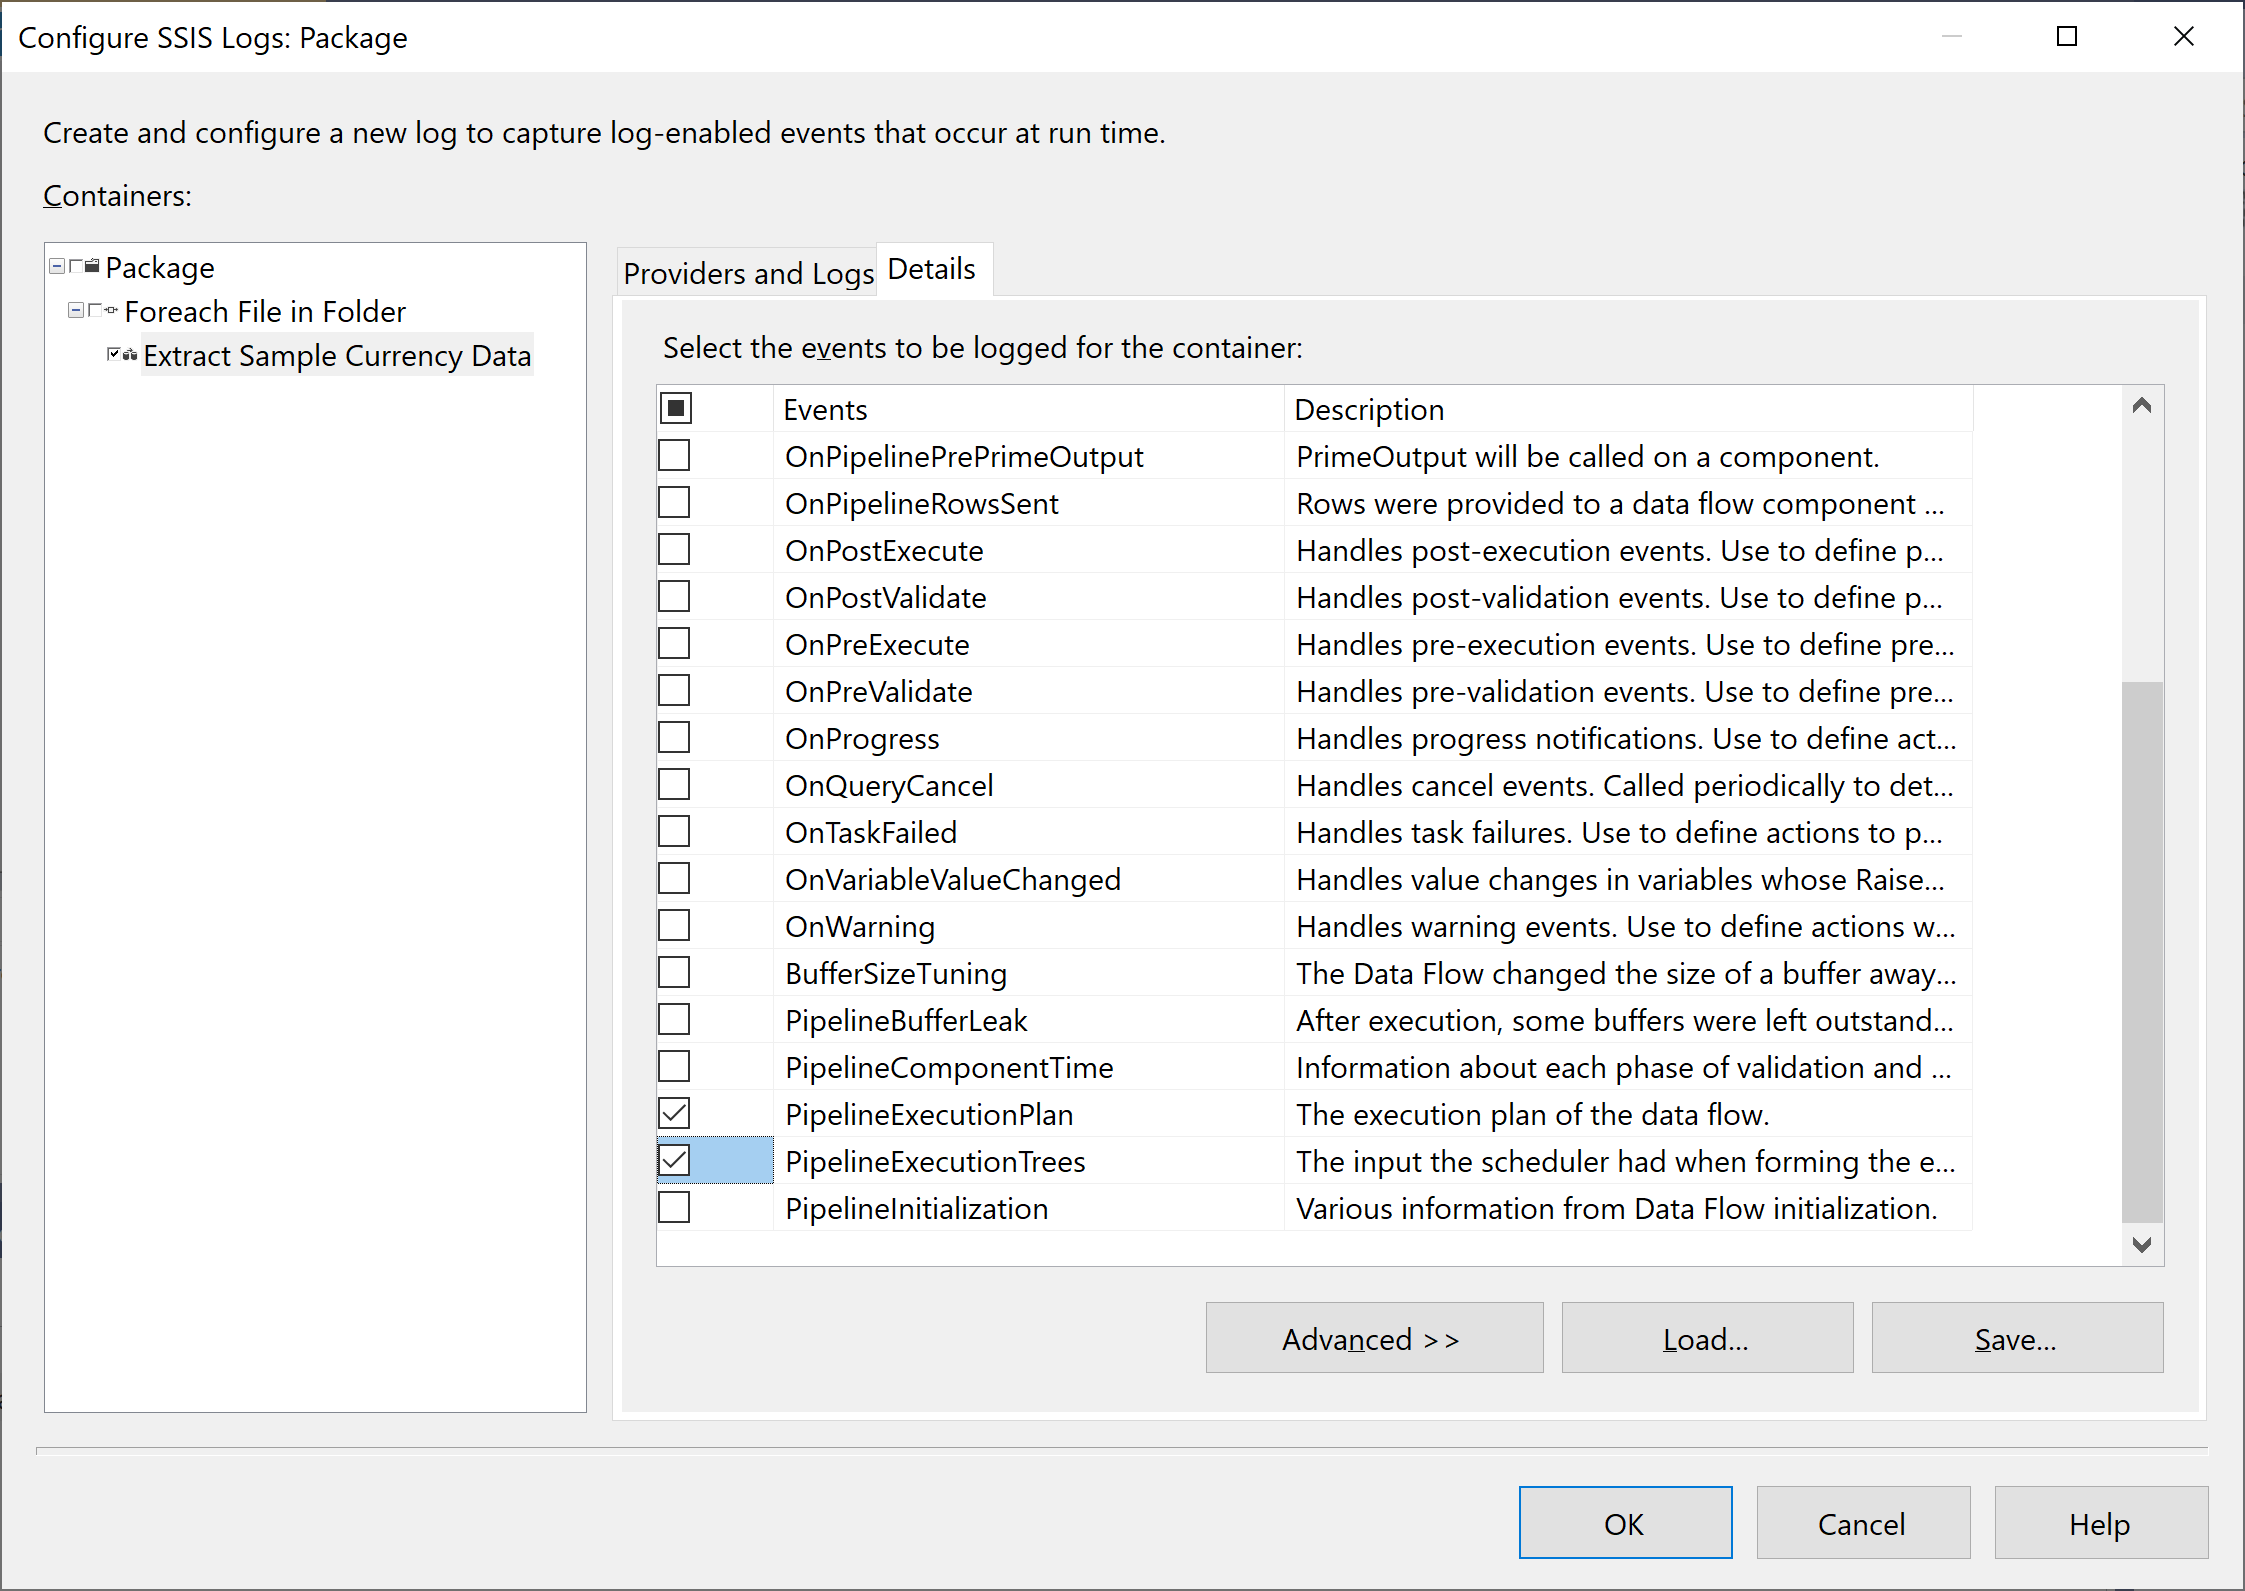This screenshot has height=1591, width=2245.
Task: Click the Foreach File in Folder loop icon
Action: (111, 310)
